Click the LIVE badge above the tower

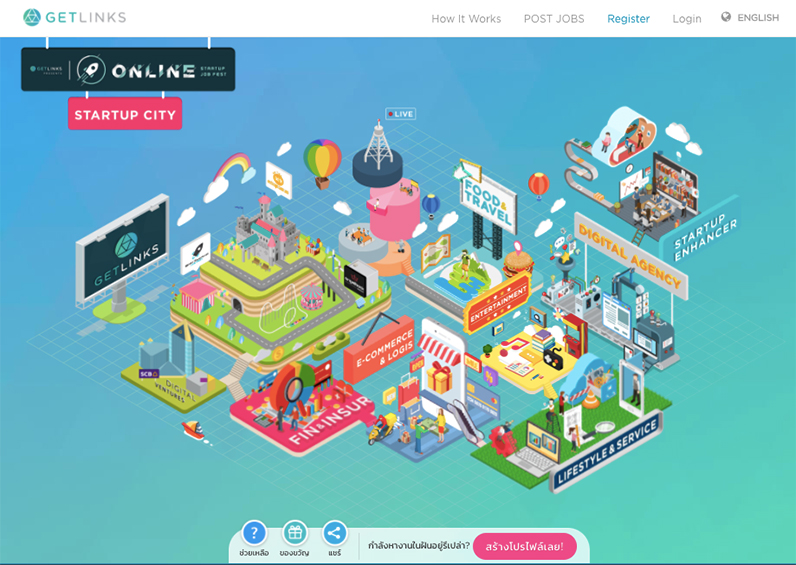click(x=400, y=114)
